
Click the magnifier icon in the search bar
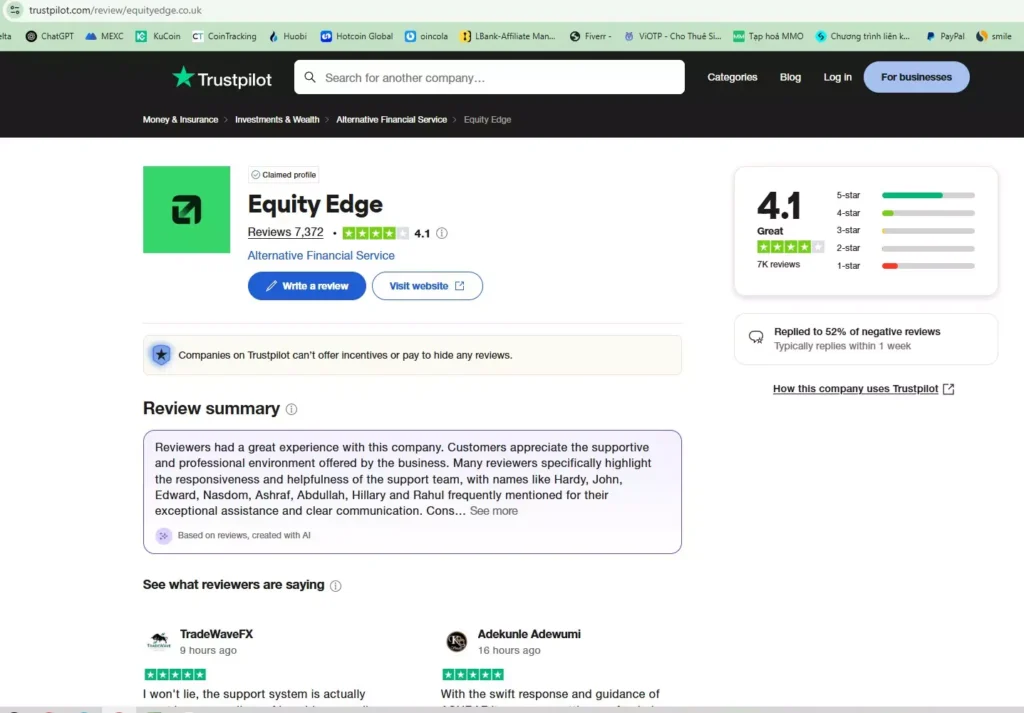309,76
